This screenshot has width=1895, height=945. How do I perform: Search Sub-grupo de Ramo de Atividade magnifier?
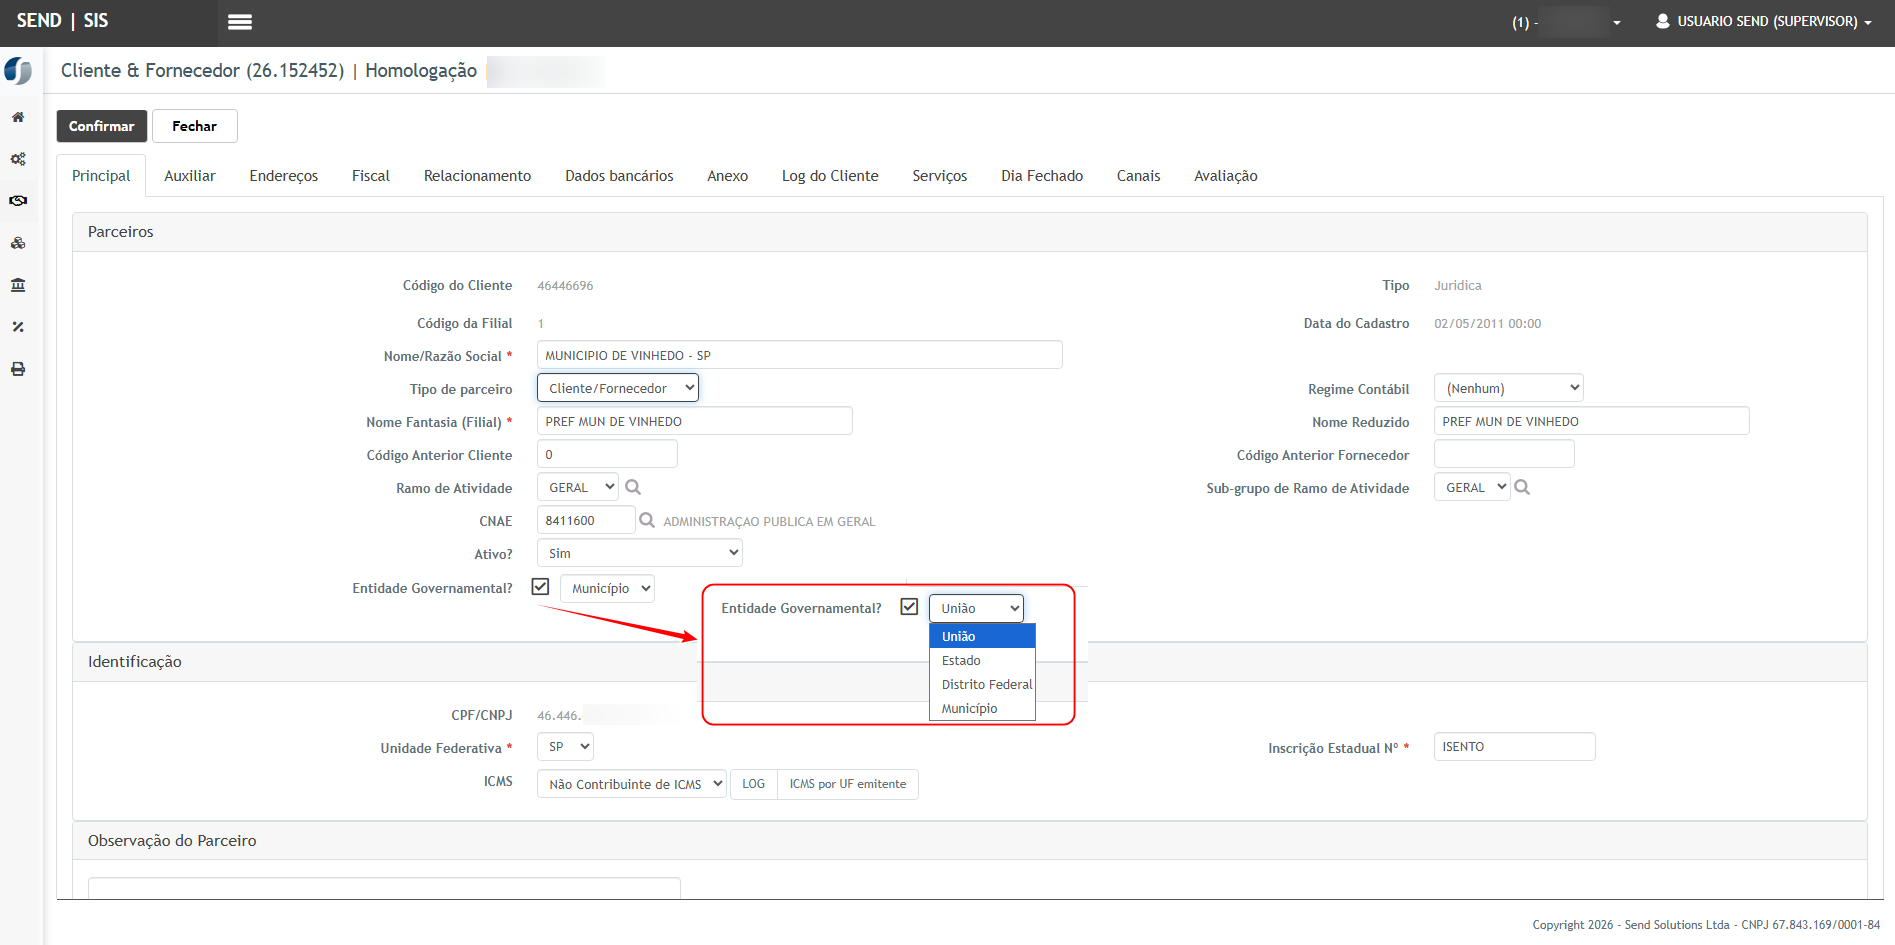point(1522,487)
